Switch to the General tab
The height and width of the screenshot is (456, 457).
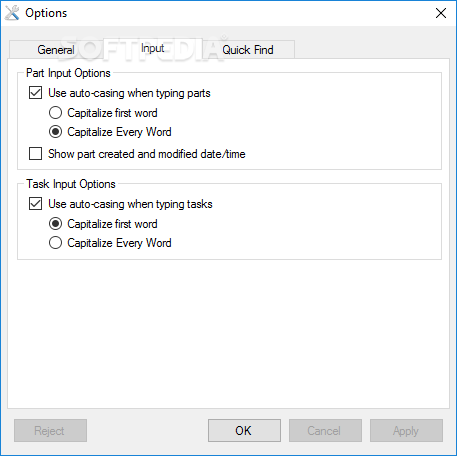[x=56, y=50]
